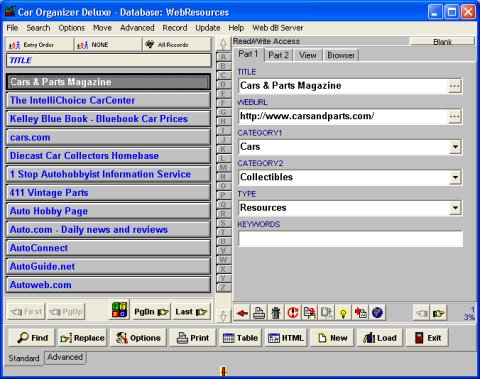Click the TITLE field in record form
The height and width of the screenshot is (379, 480).
(x=343, y=86)
